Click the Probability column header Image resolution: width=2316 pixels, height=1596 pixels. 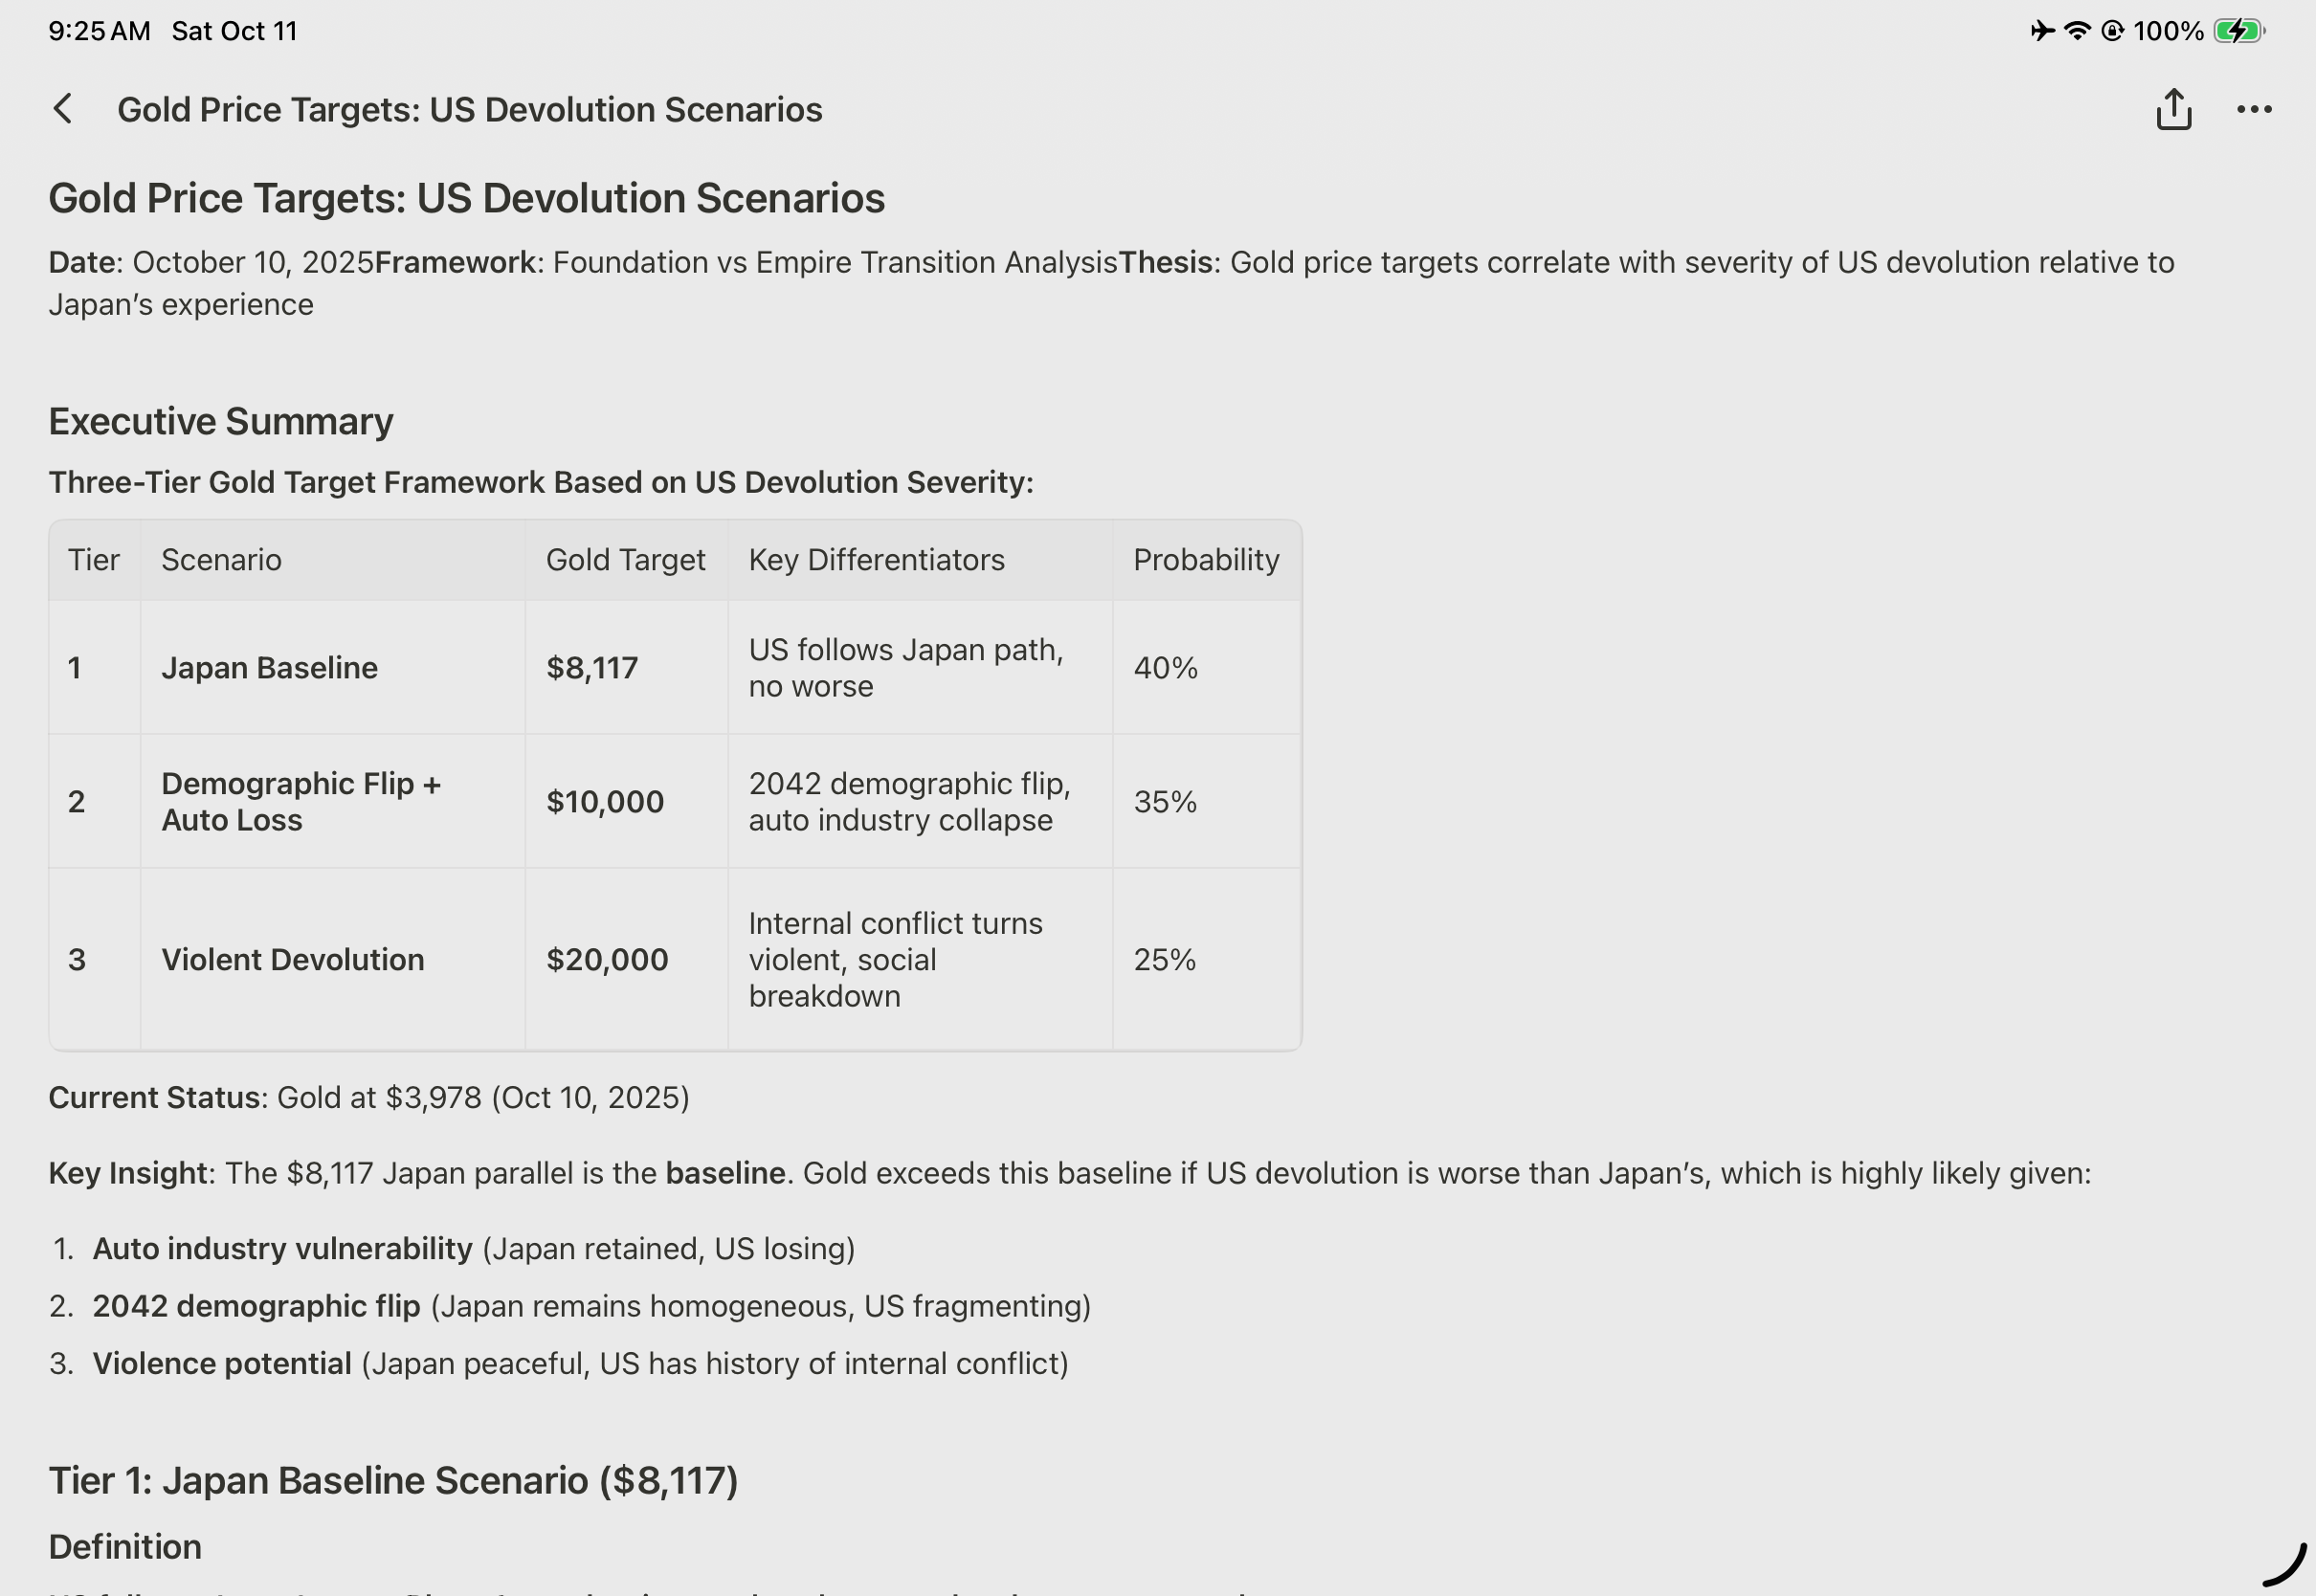point(1206,560)
